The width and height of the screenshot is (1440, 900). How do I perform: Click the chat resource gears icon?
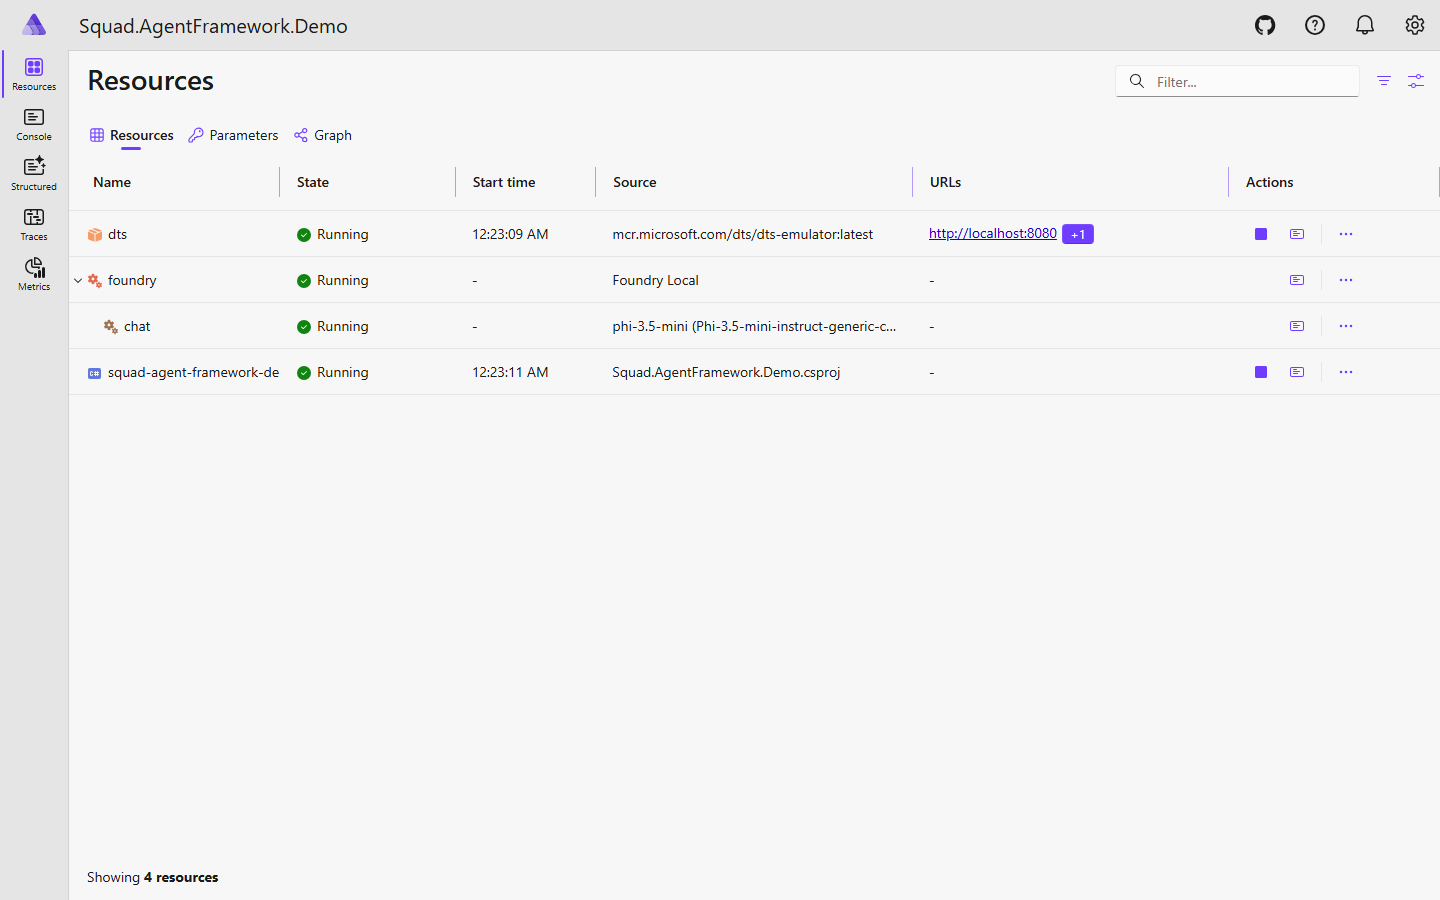point(111,326)
